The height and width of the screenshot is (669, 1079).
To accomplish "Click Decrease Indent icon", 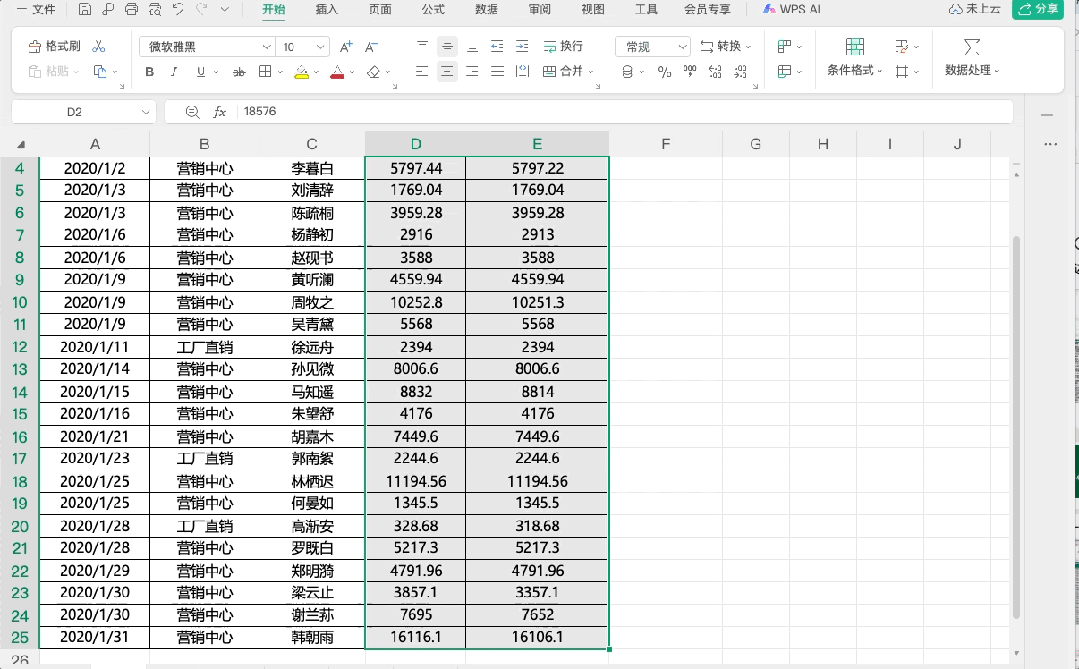I will coord(497,46).
